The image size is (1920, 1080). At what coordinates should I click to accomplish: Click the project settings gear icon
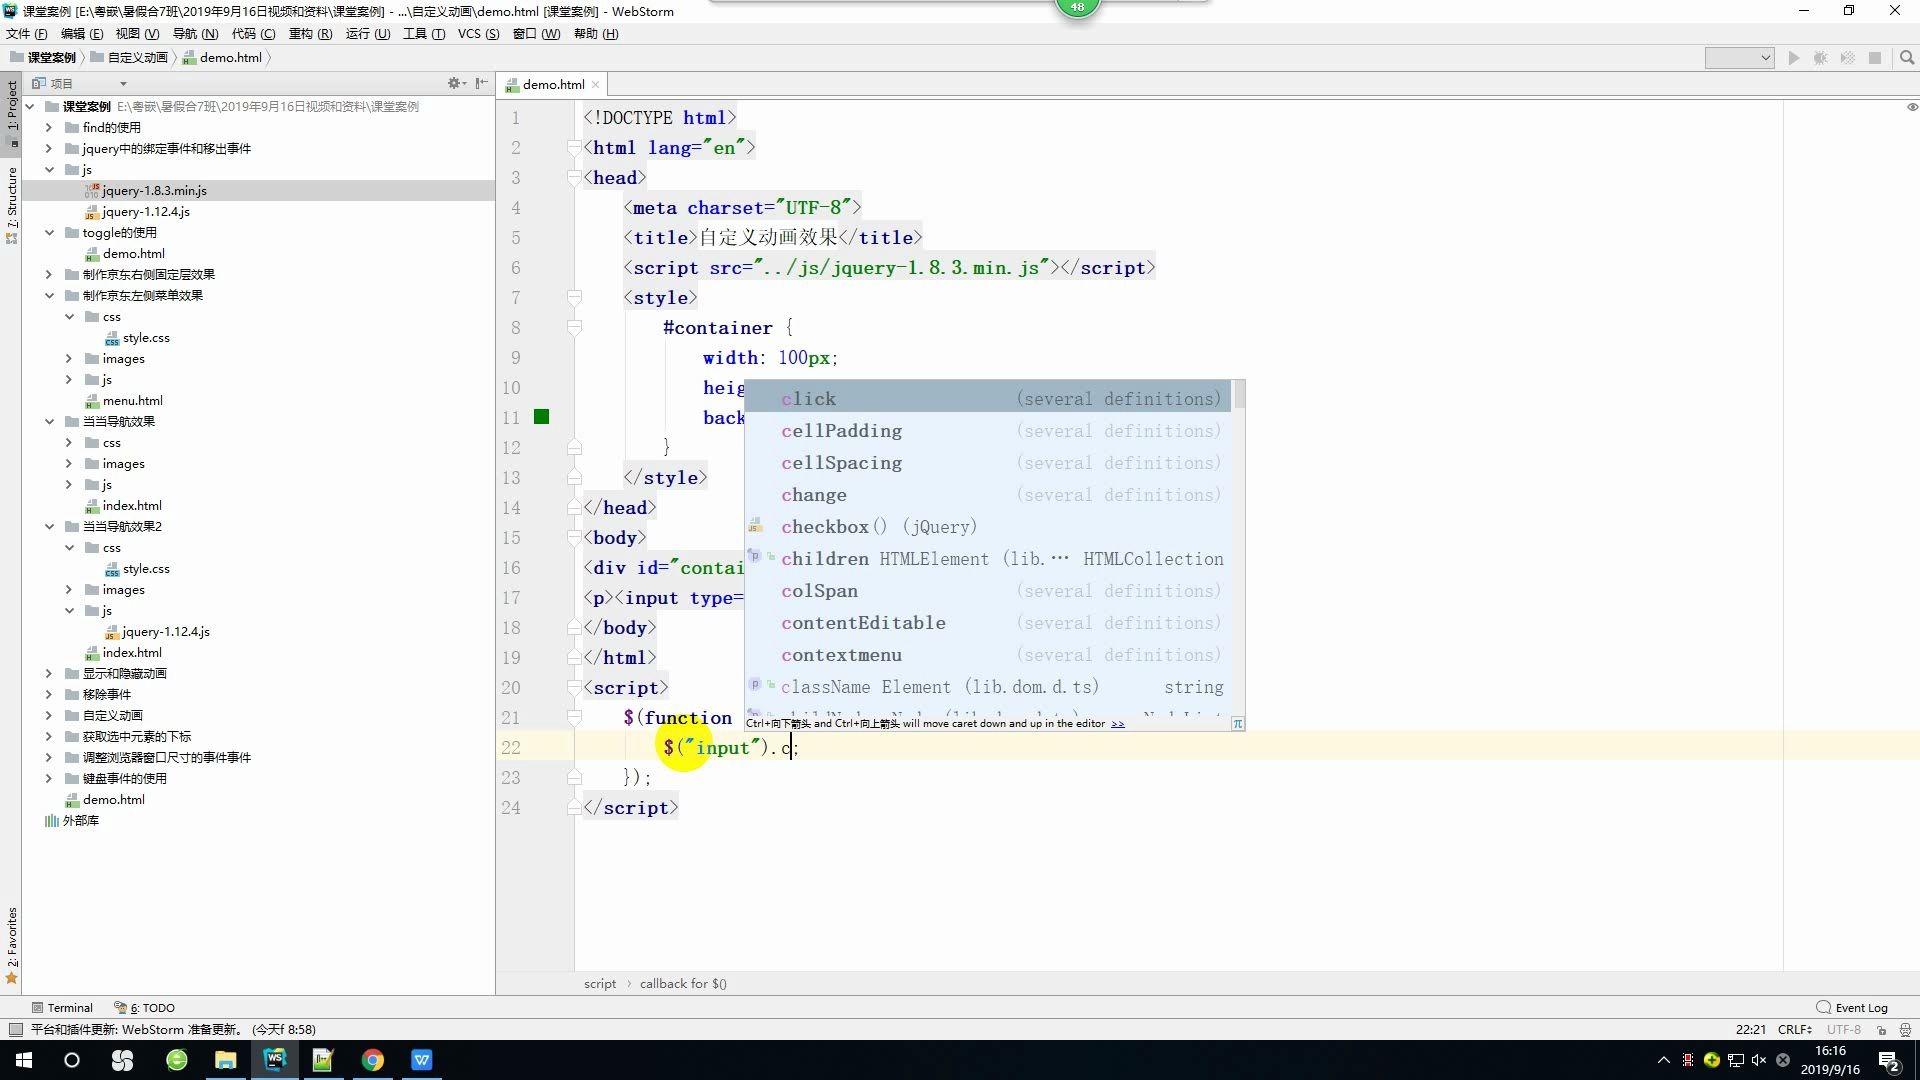coord(453,83)
